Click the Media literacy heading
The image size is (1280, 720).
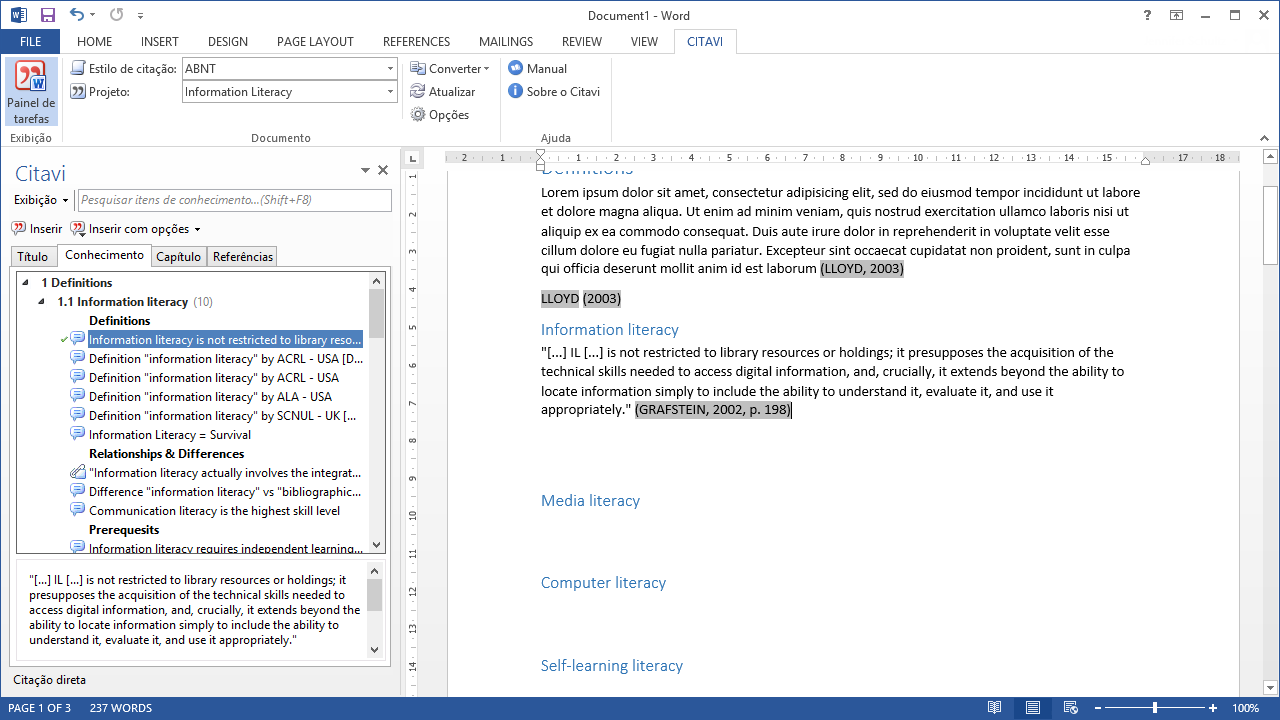(590, 501)
